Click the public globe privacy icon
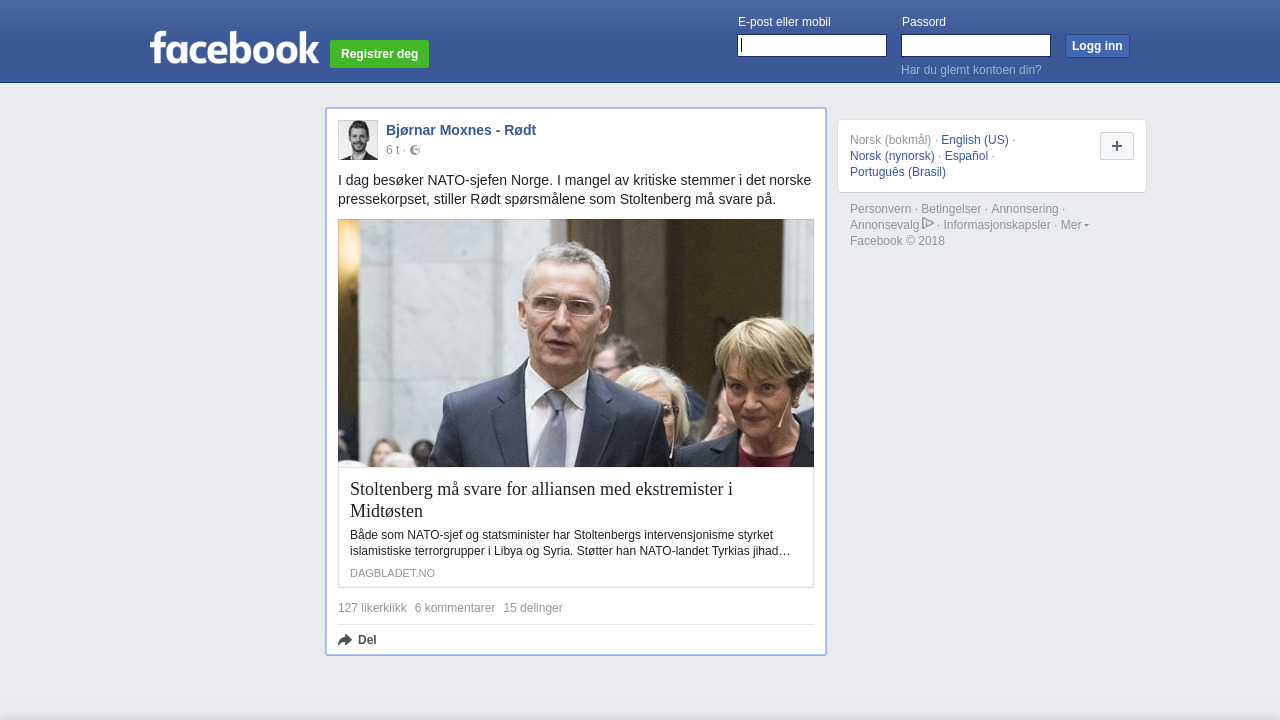Screen dimensions: 1280x720 [x=415, y=150]
